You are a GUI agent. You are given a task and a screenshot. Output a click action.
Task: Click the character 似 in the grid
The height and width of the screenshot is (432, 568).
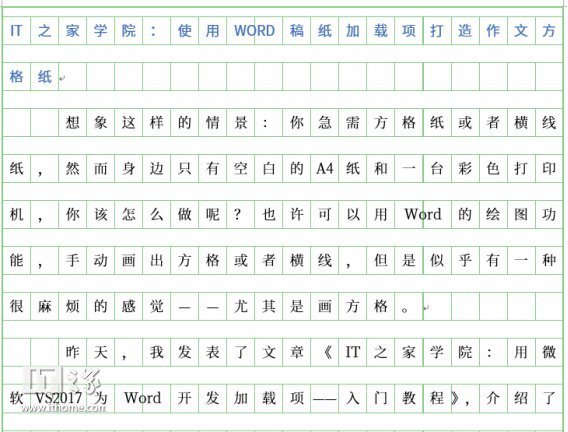437,260
